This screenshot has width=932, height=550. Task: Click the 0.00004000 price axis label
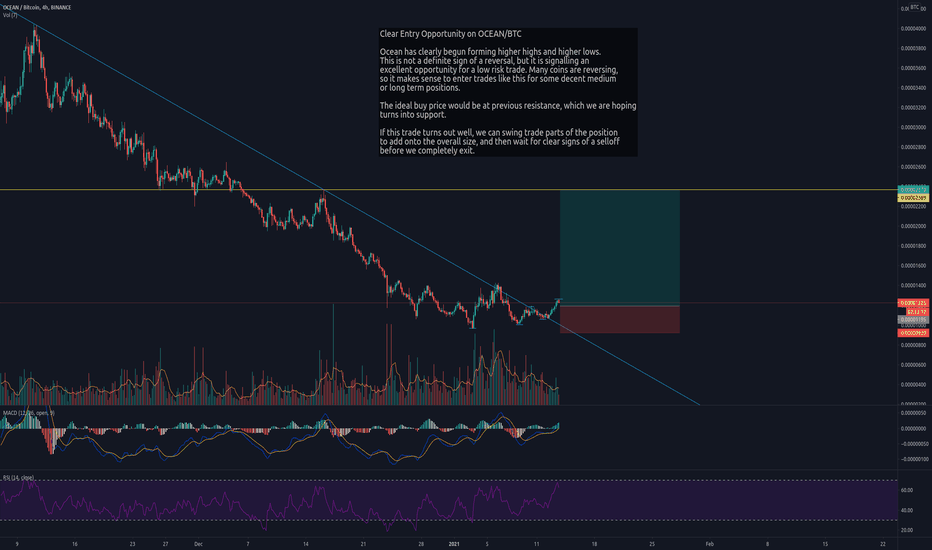coord(913,29)
